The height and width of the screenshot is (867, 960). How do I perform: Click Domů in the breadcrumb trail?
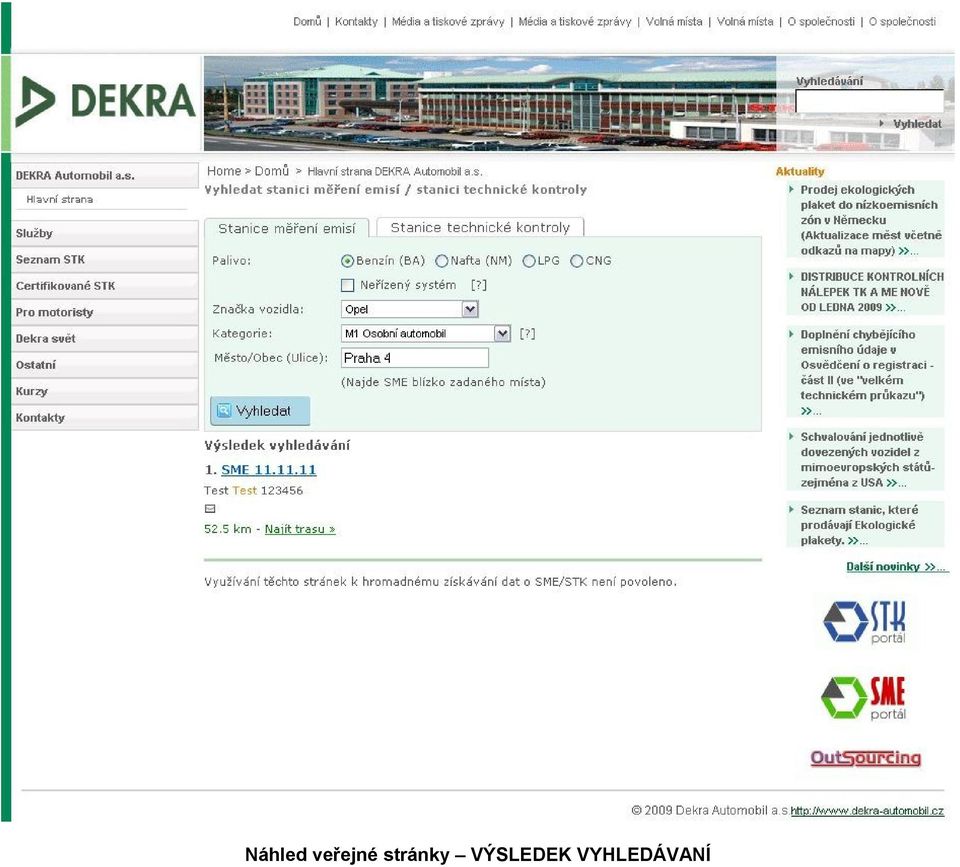[x=272, y=171]
